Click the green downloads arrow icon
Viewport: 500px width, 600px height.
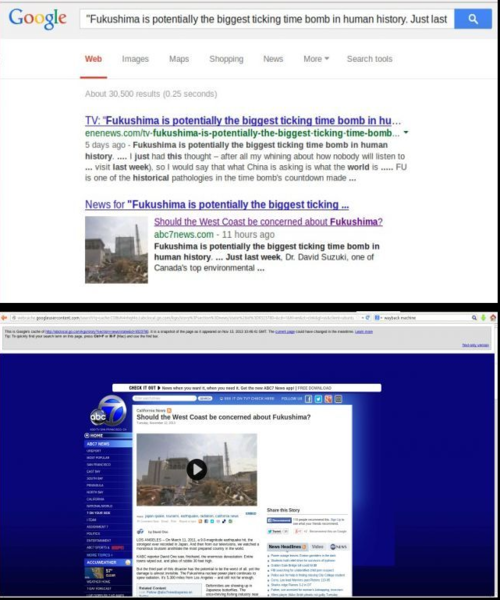click(484, 318)
